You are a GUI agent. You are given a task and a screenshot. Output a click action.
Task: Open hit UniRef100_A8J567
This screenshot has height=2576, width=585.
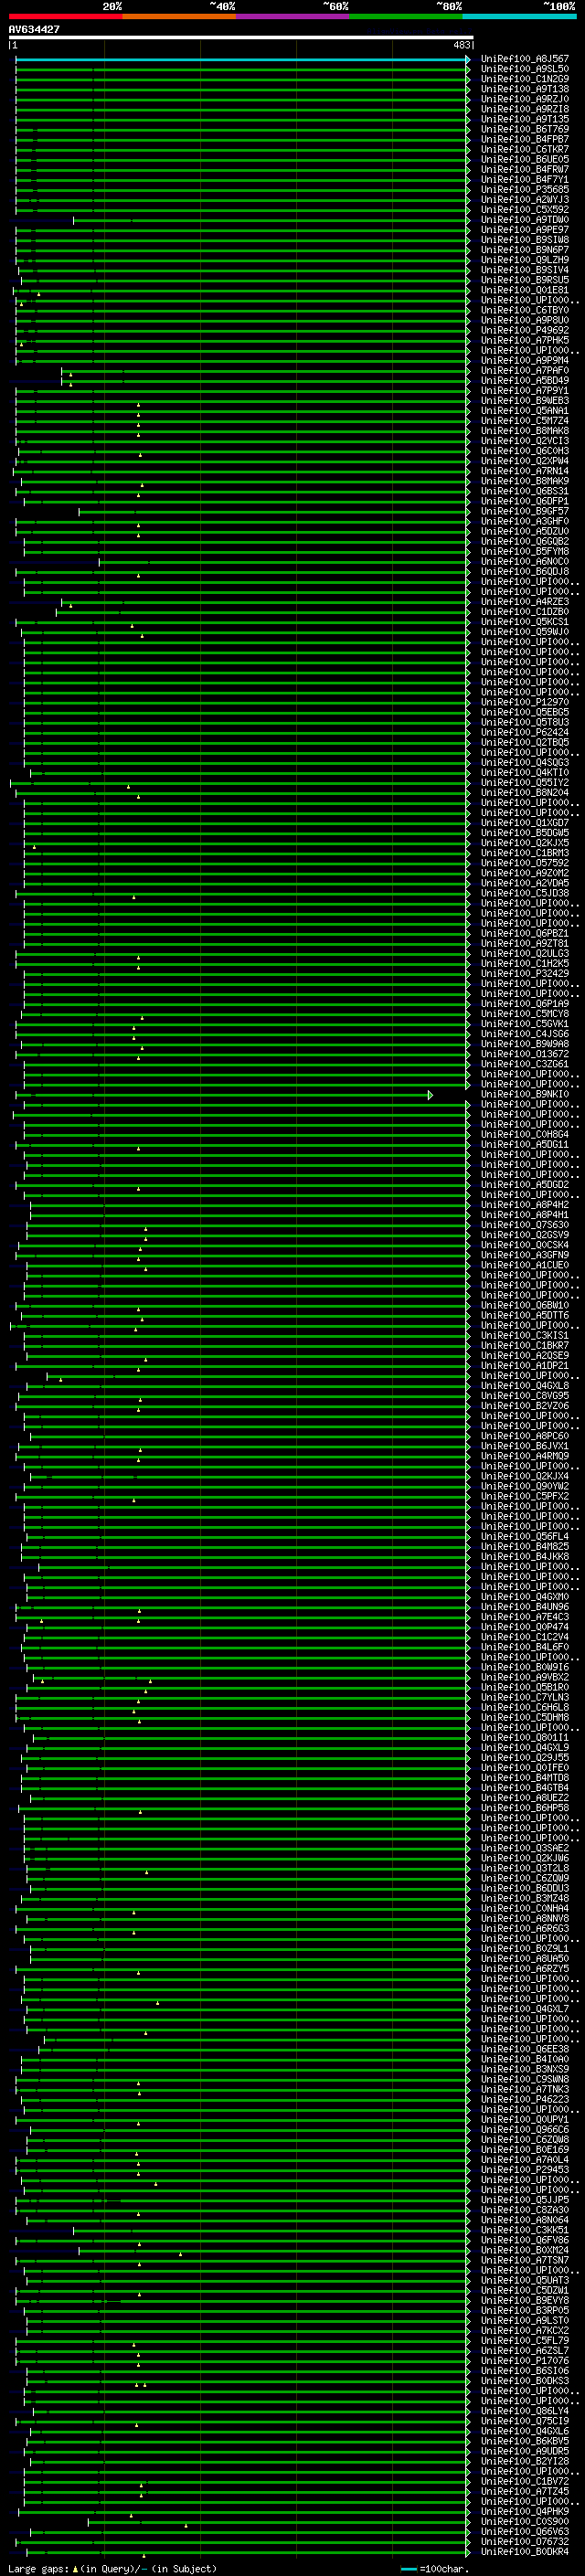pyautogui.click(x=525, y=59)
